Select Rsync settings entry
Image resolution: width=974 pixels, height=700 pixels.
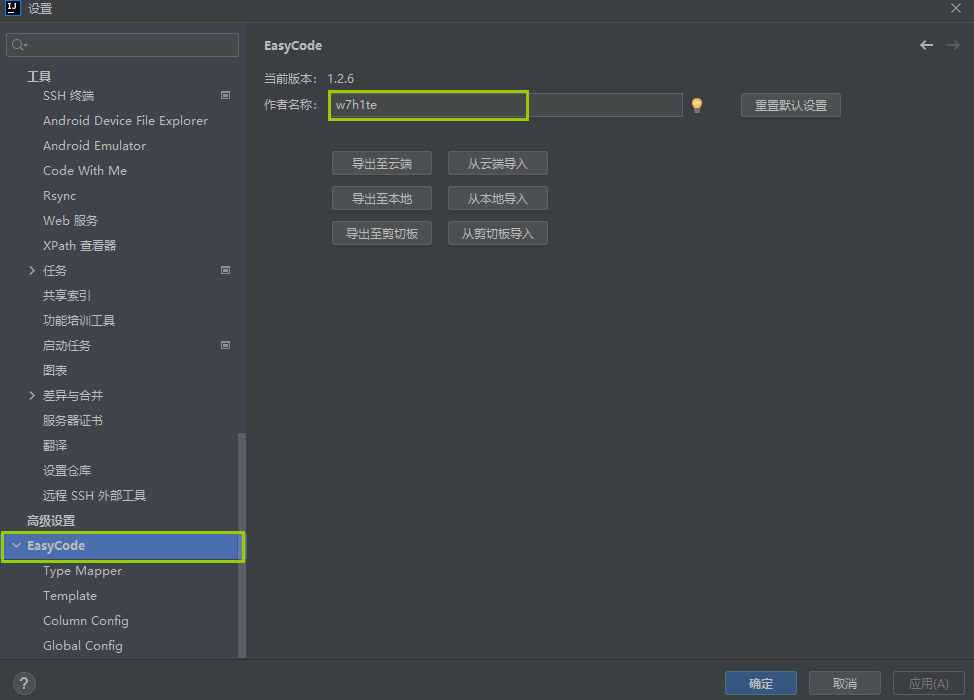(x=60, y=196)
